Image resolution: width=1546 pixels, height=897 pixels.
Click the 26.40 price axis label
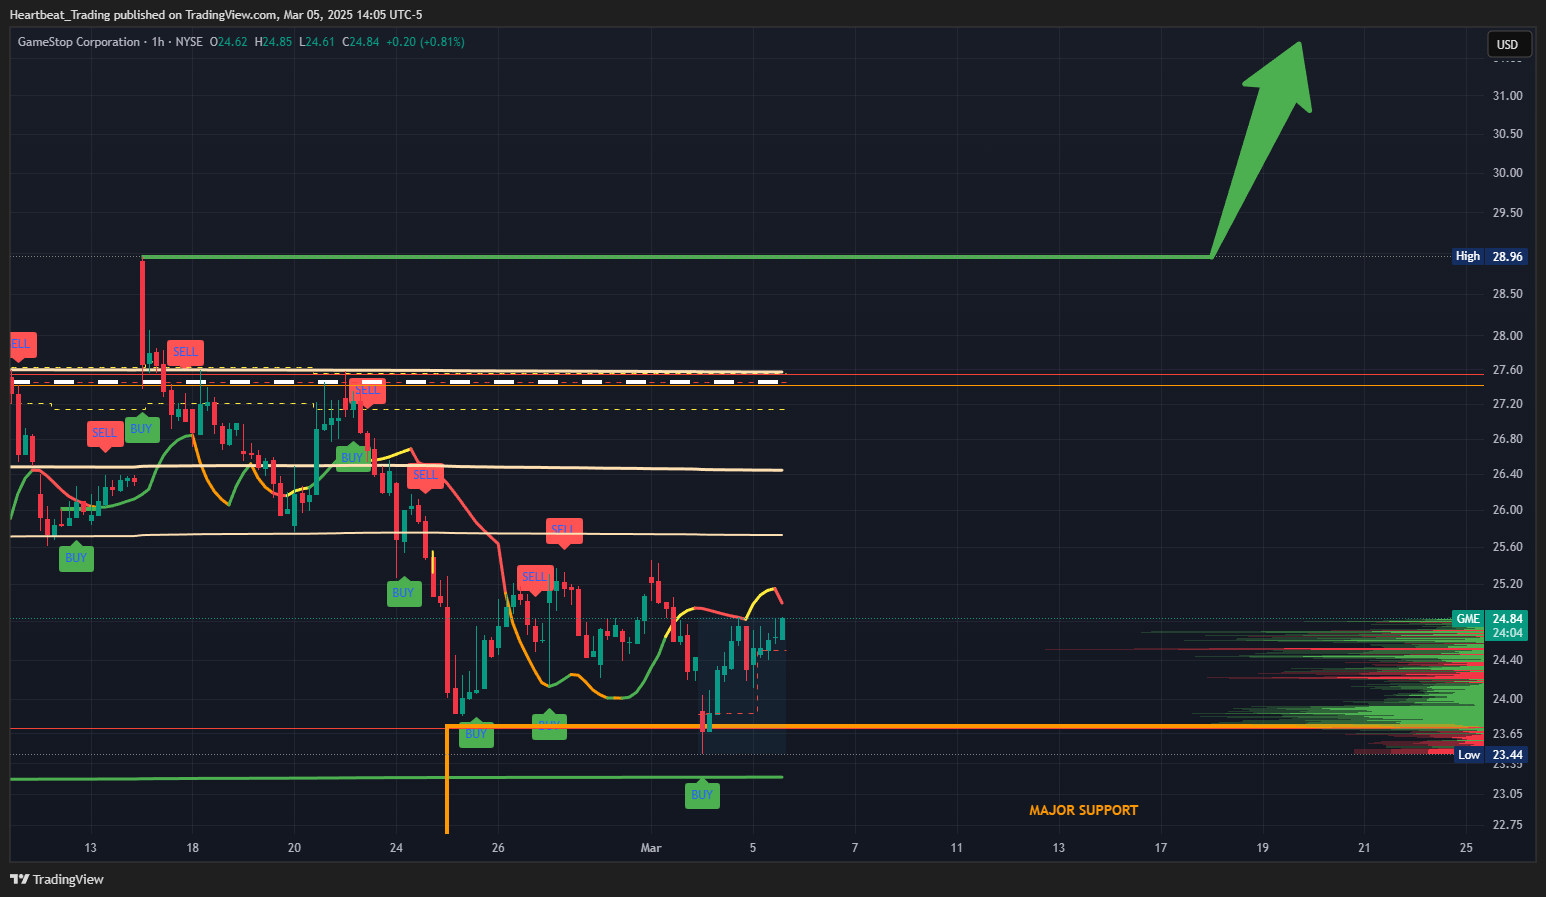coord(1507,474)
